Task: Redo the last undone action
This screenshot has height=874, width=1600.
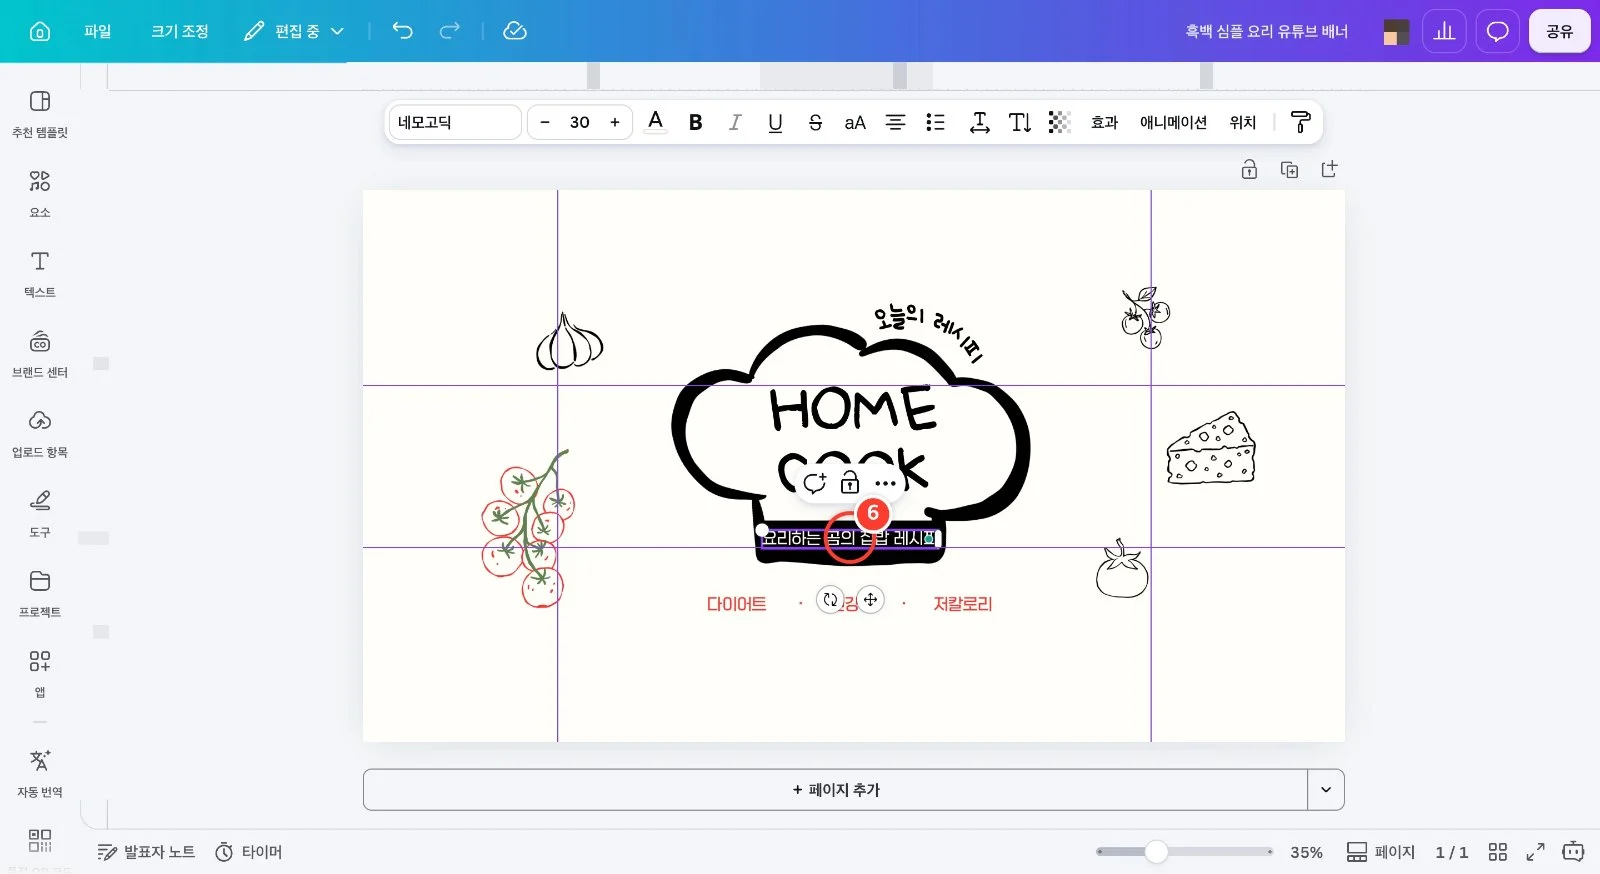Action: pos(450,31)
